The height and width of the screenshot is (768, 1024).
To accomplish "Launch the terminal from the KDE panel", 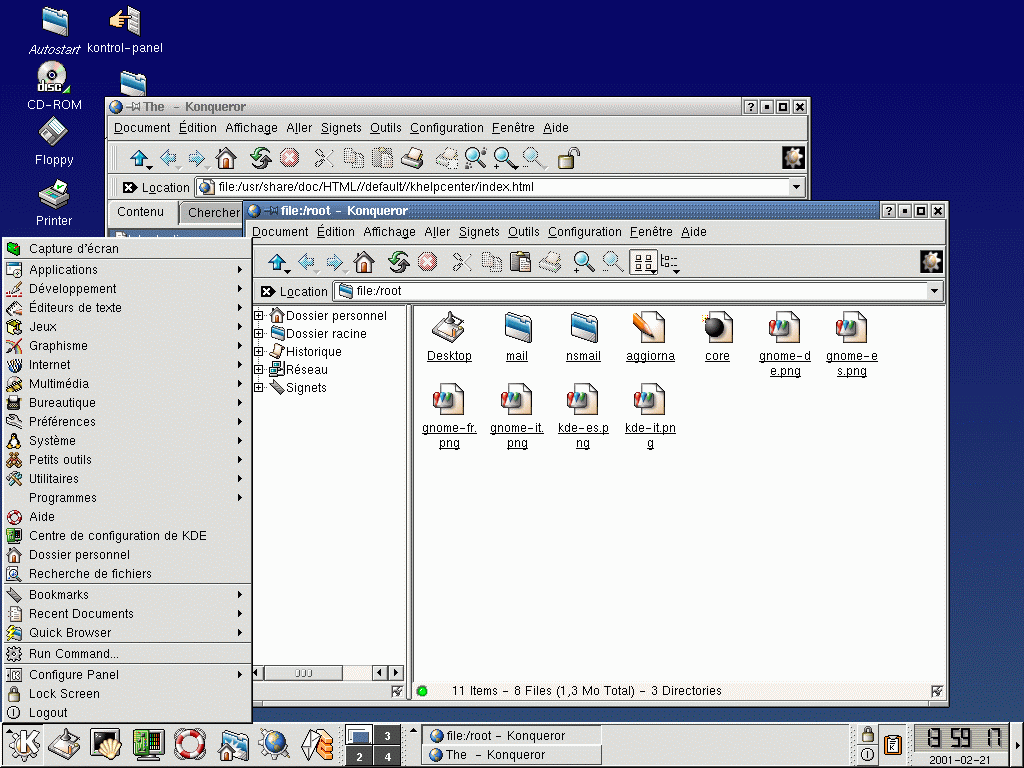I will pos(105,743).
